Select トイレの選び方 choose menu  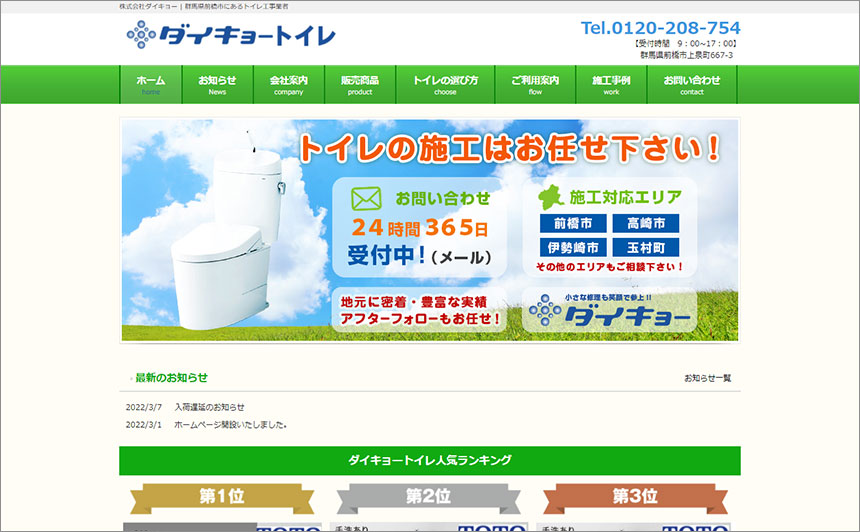[445, 84]
